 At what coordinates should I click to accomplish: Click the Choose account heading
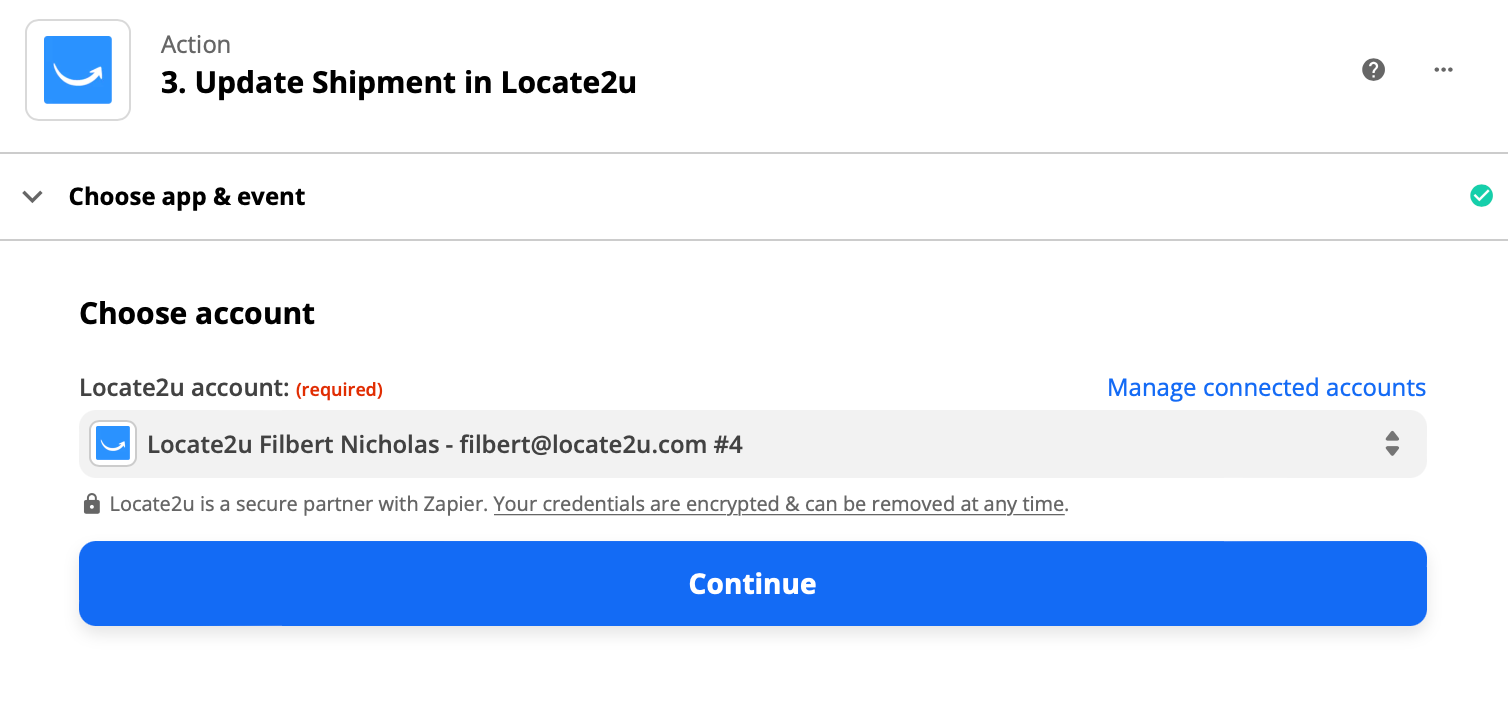coord(197,314)
